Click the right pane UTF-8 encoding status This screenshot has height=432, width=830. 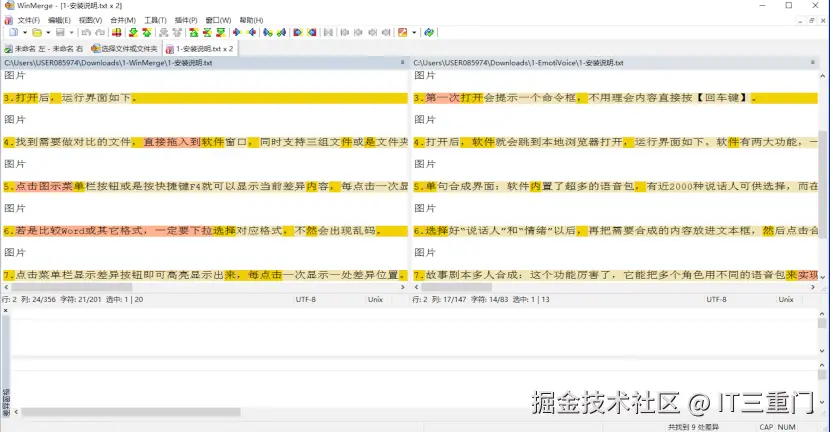tap(716, 300)
